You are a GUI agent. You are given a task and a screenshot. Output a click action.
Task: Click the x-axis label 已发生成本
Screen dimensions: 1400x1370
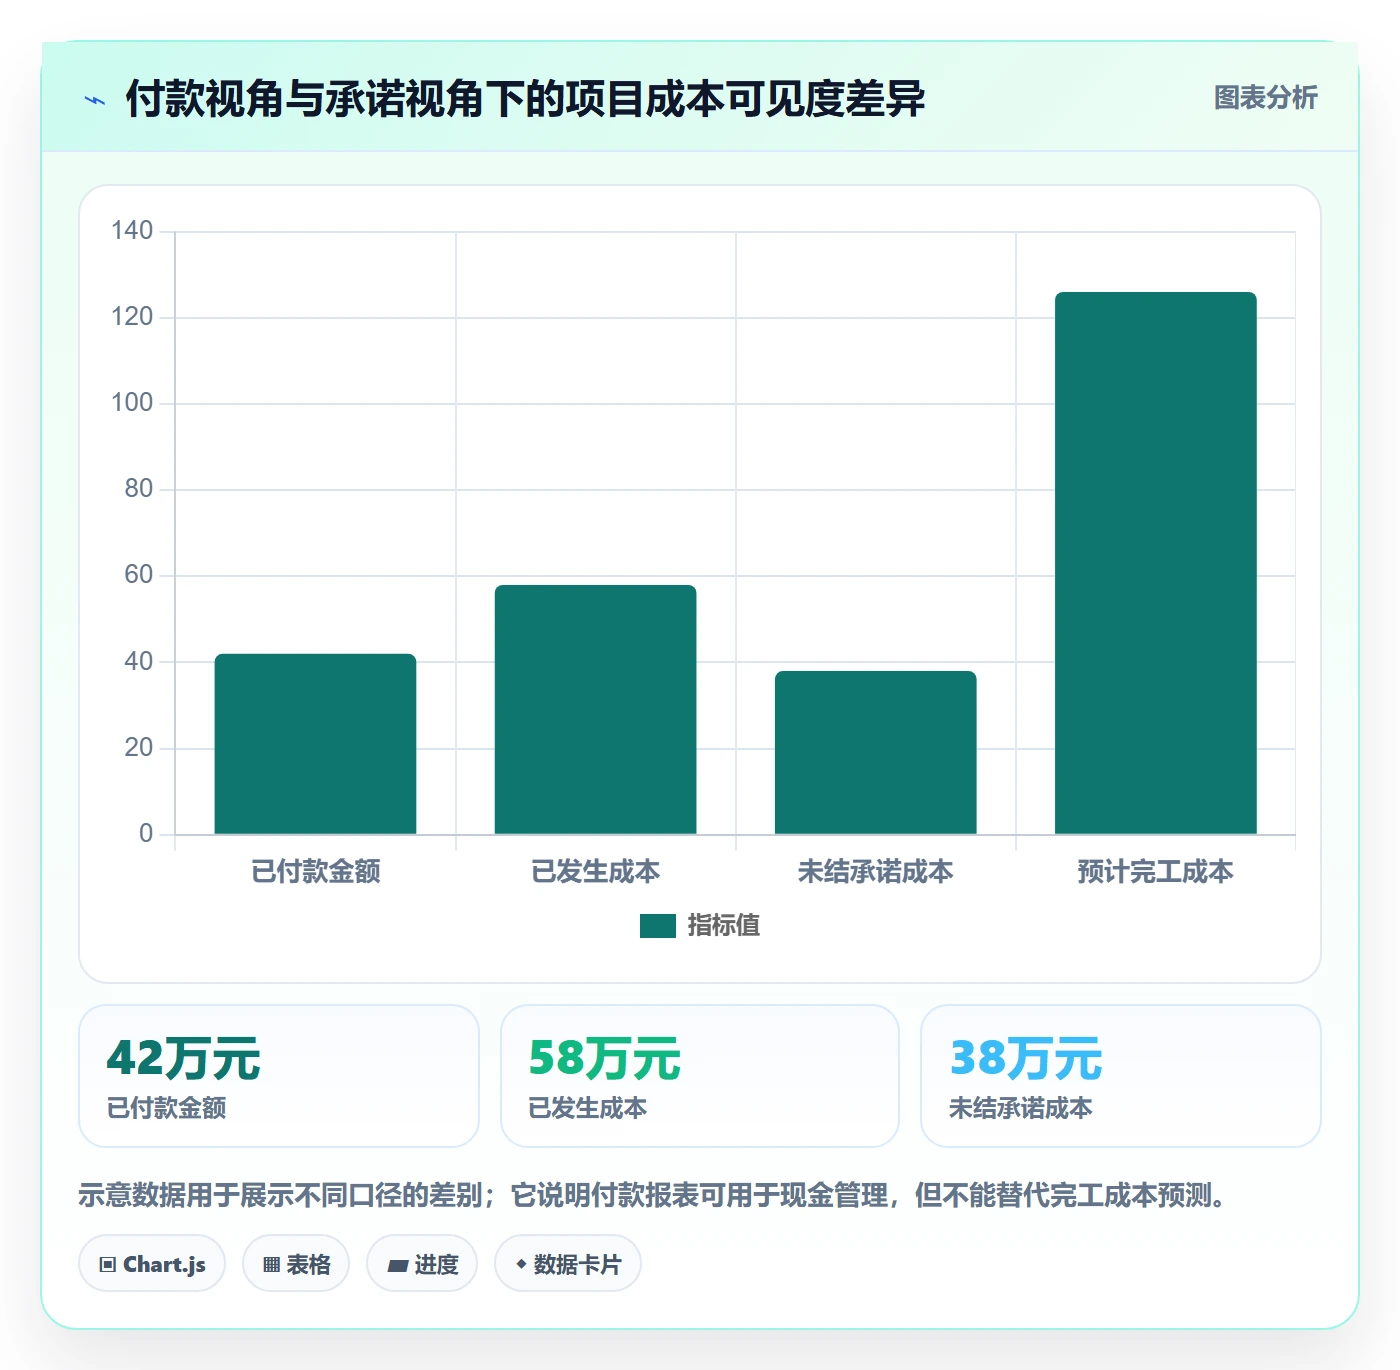(x=595, y=872)
